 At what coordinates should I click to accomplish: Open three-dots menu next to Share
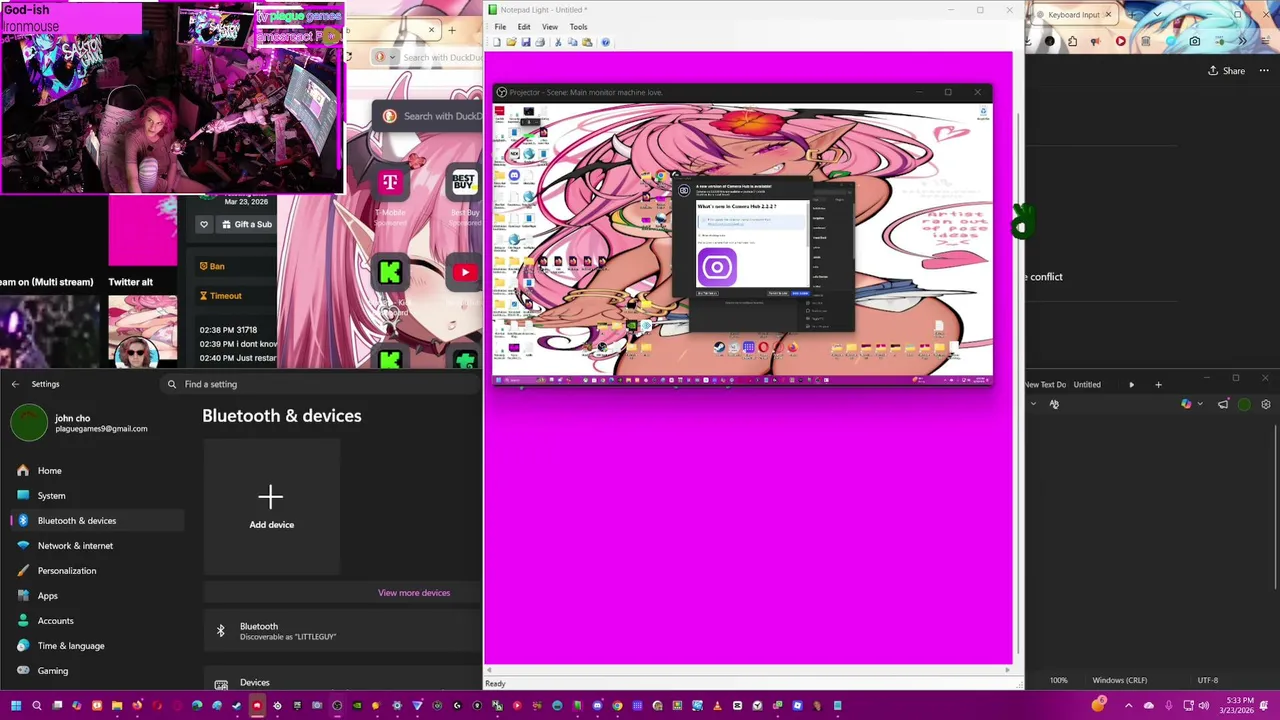pos(1266,71)
